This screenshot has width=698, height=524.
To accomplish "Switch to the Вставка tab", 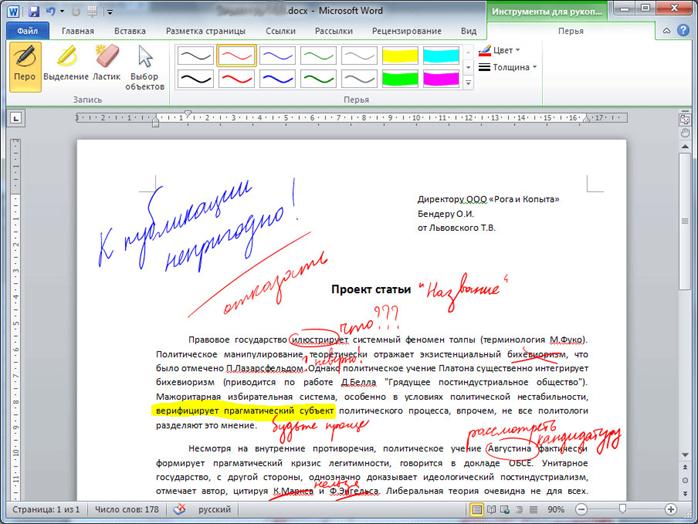I will click(x=130, y=31).
